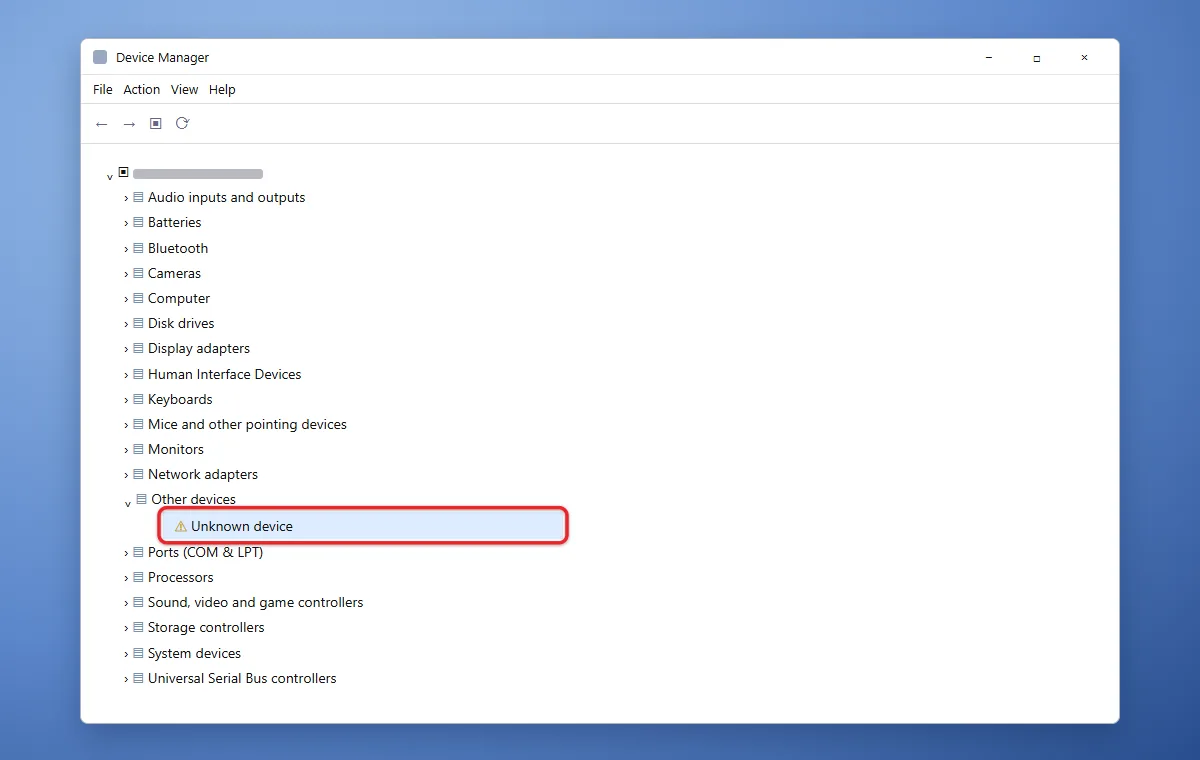Click the Scan for hardware changes refresh icon

tap(182, 123)
